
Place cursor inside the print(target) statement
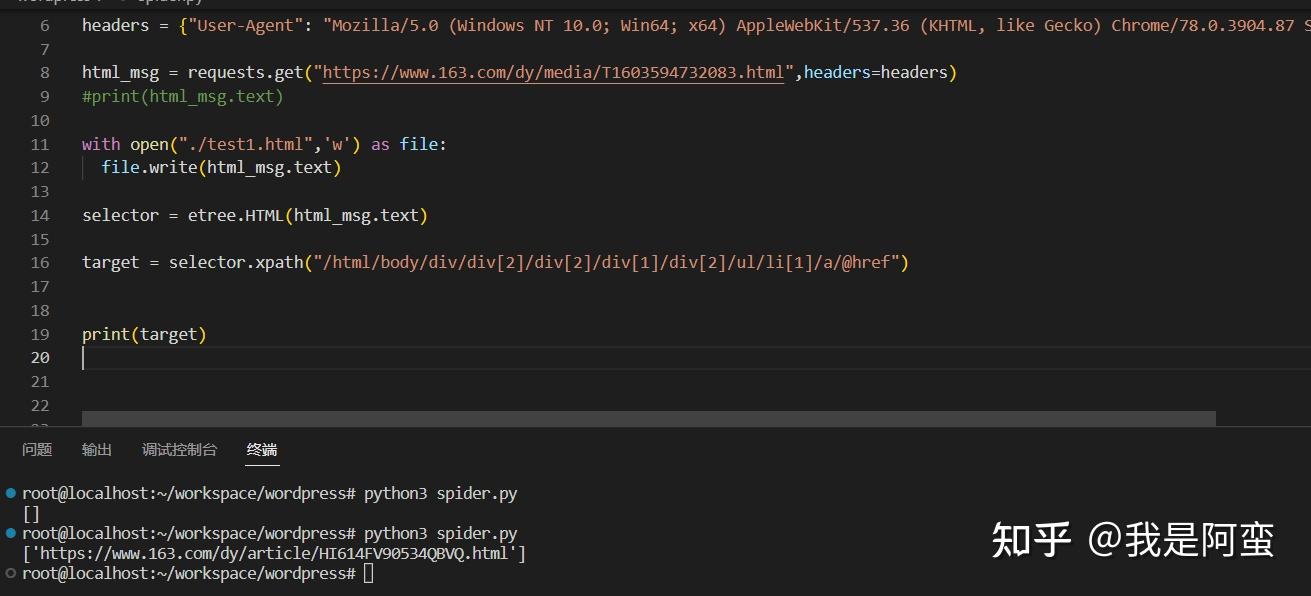pyautogui.click(x=143, y=334)
